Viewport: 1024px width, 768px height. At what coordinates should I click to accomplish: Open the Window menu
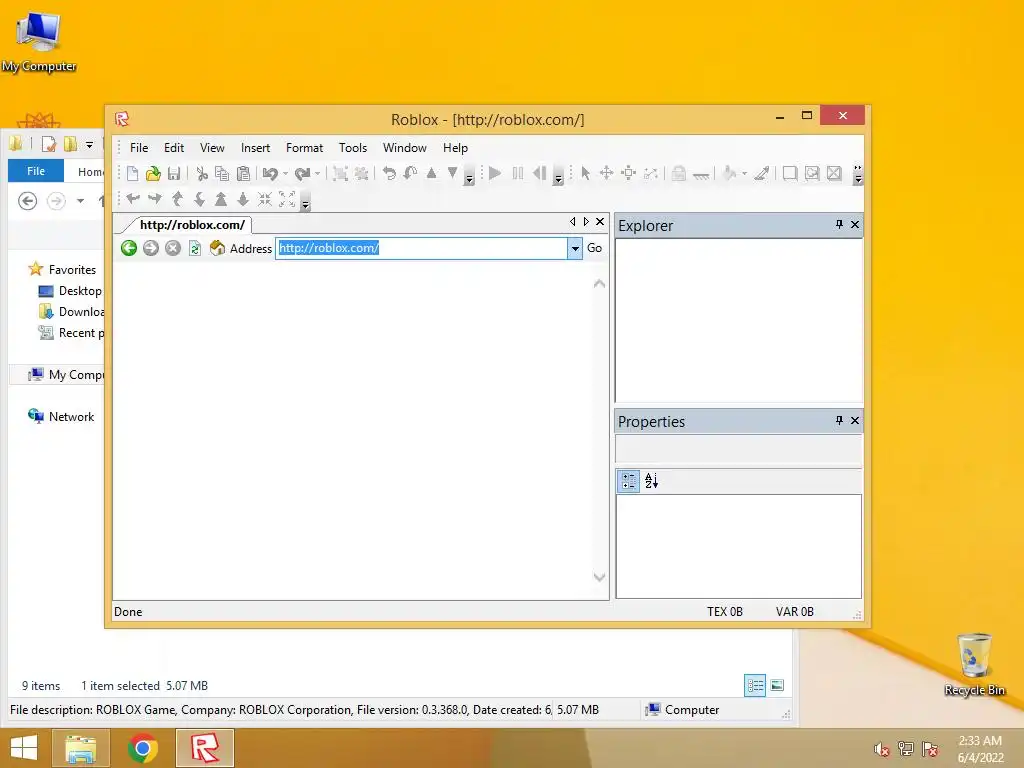tap(405, 148)
